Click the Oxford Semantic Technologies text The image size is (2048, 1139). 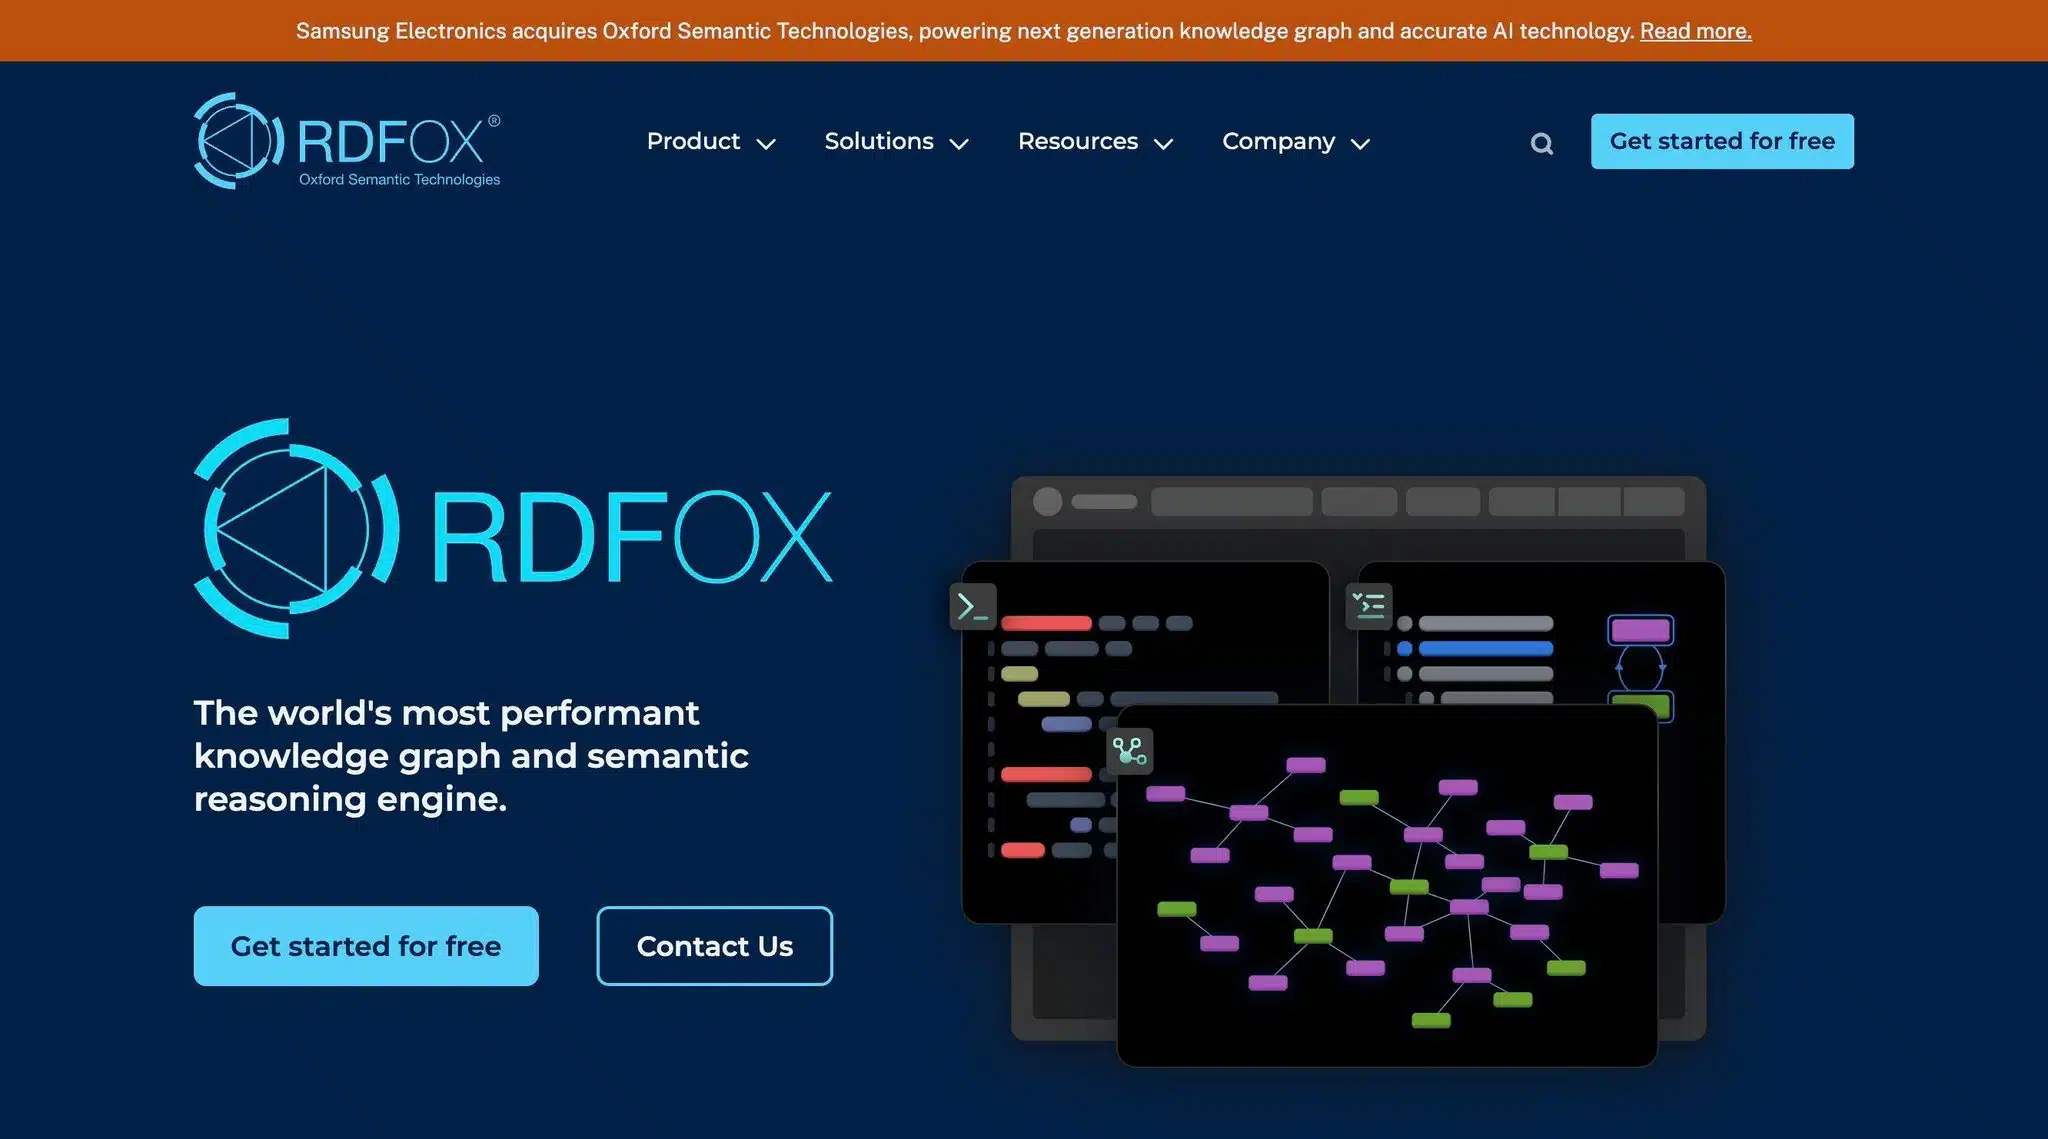(x=399, y=180)
